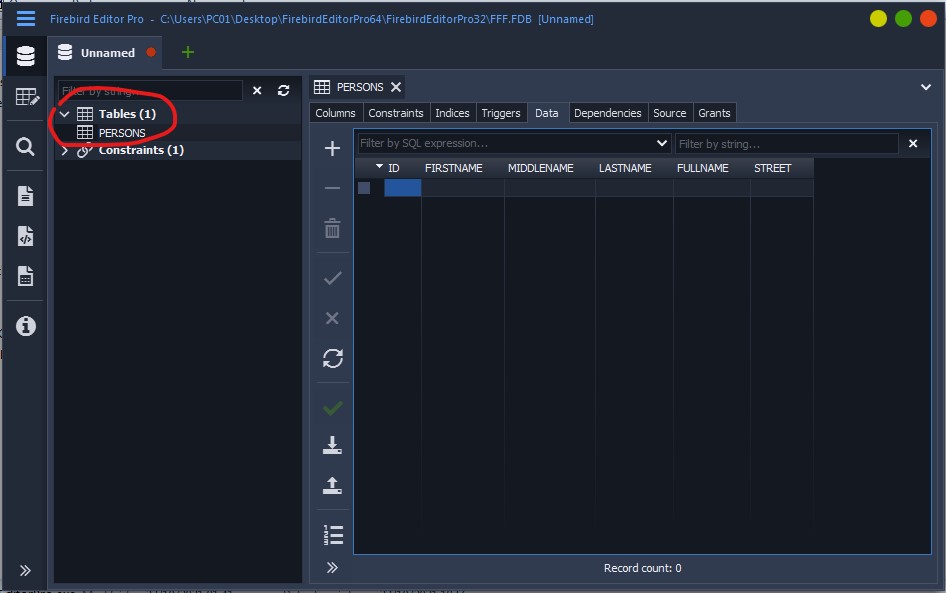946x593 pixels.
Task: Open the search tool in sidebar
Action: (25, 146)
